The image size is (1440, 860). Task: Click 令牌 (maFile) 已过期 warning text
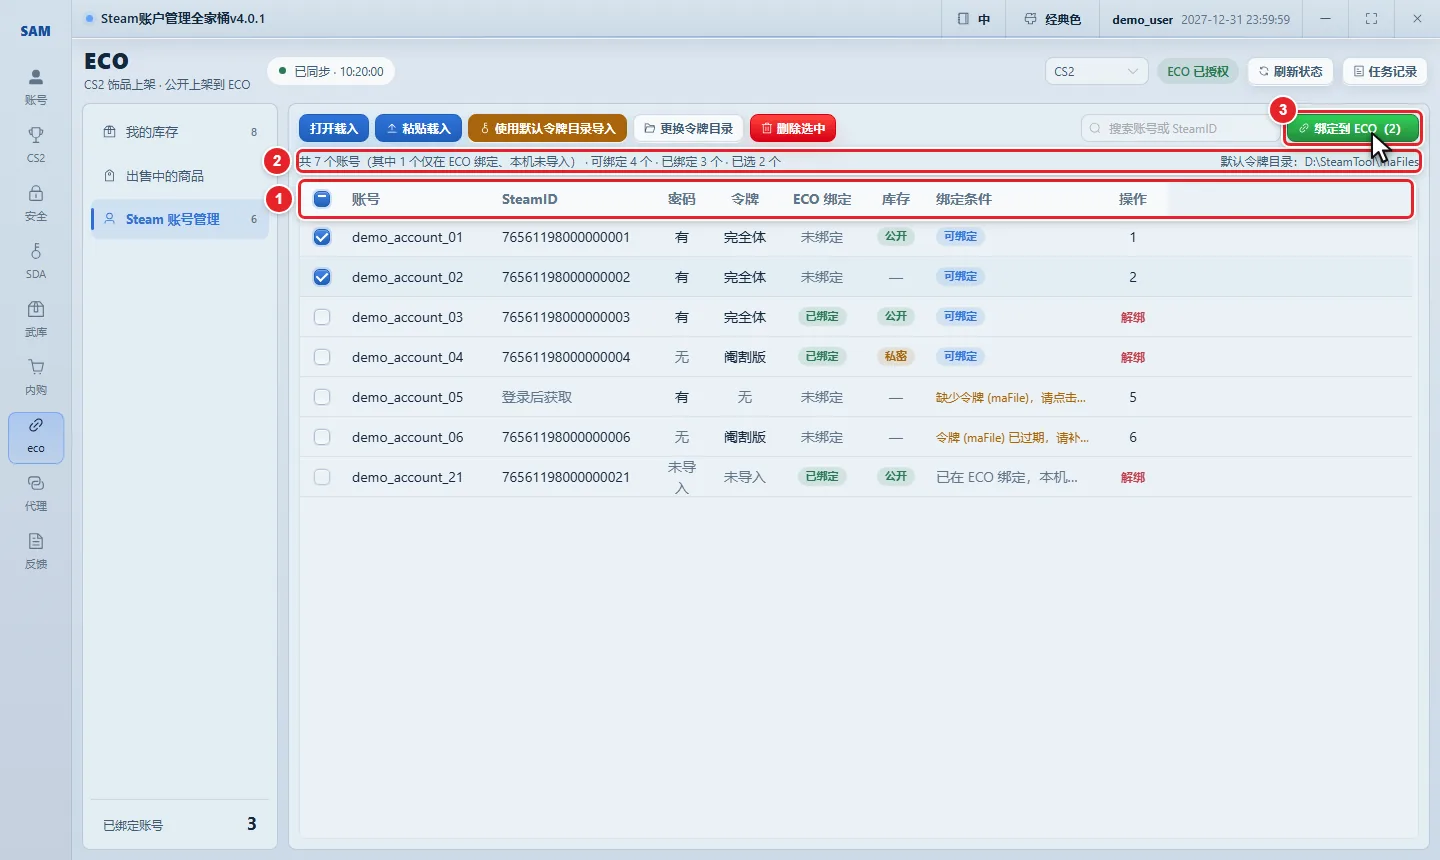coord(1012,437)
